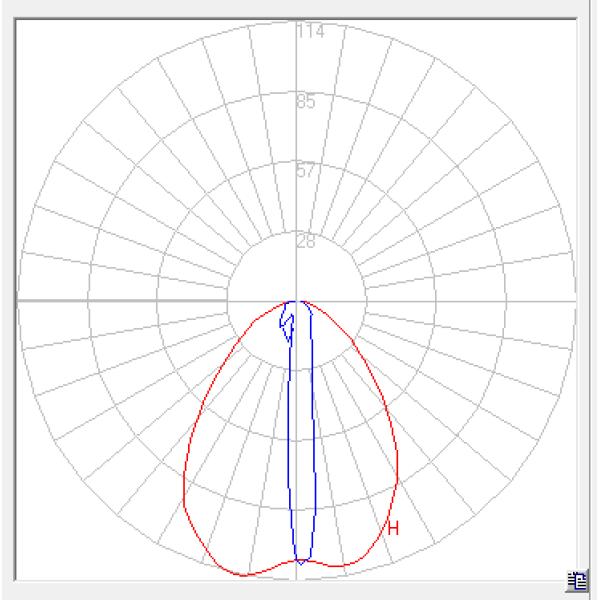
Task: Click the left end of the horizontal axis
Action: [20, 300]
